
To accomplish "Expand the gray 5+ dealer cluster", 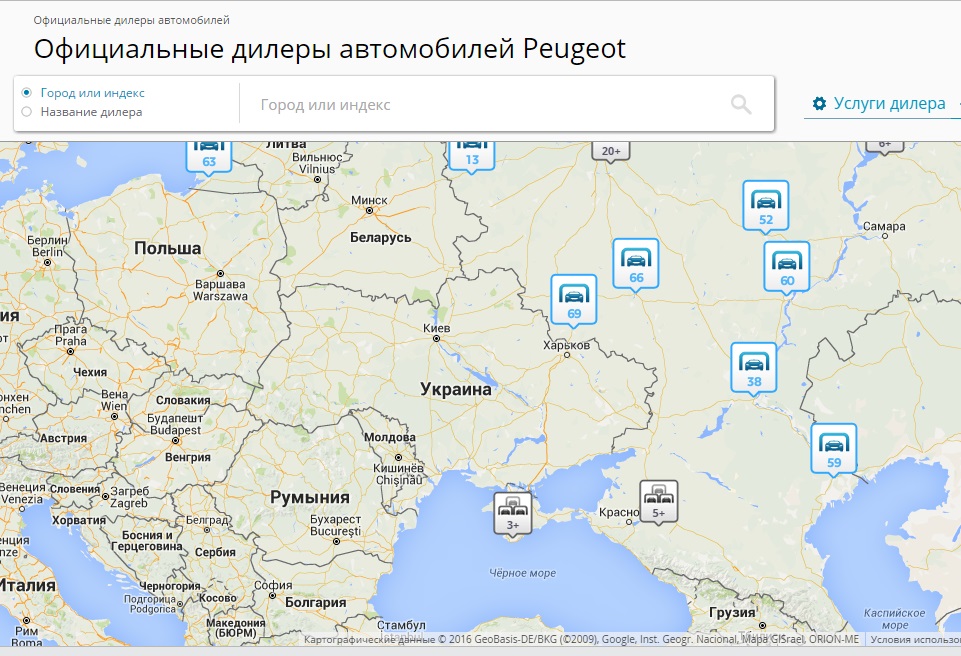I will 658,501.
